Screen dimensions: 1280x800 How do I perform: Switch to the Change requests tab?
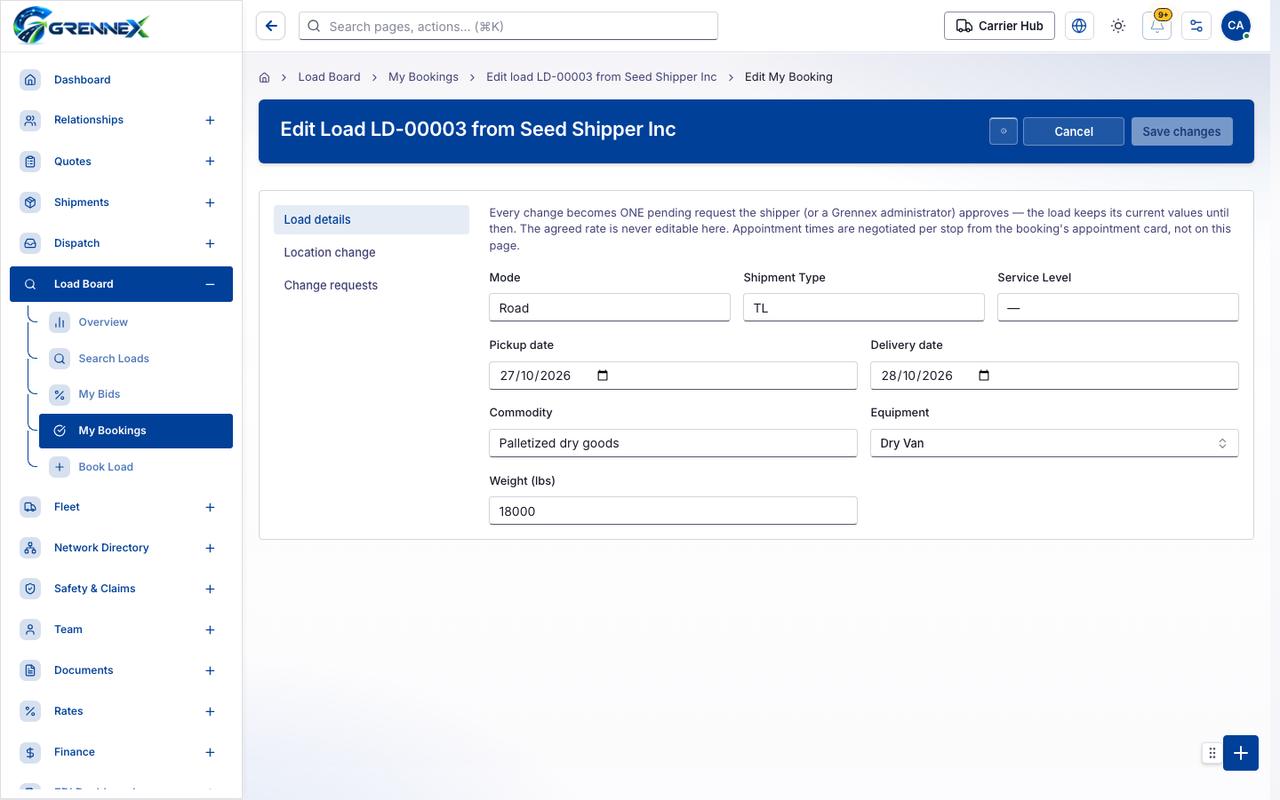pyautogui.click(x=371, y=285)
